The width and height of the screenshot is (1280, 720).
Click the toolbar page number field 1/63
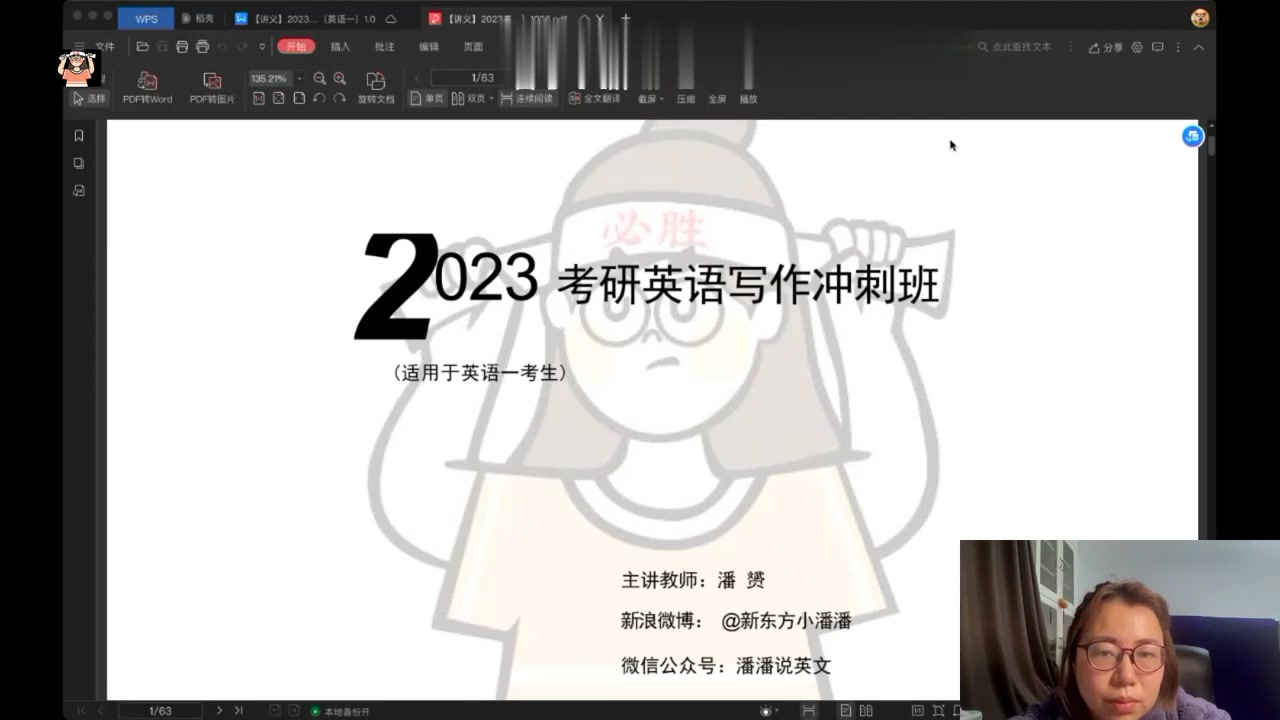pos(482,78)
